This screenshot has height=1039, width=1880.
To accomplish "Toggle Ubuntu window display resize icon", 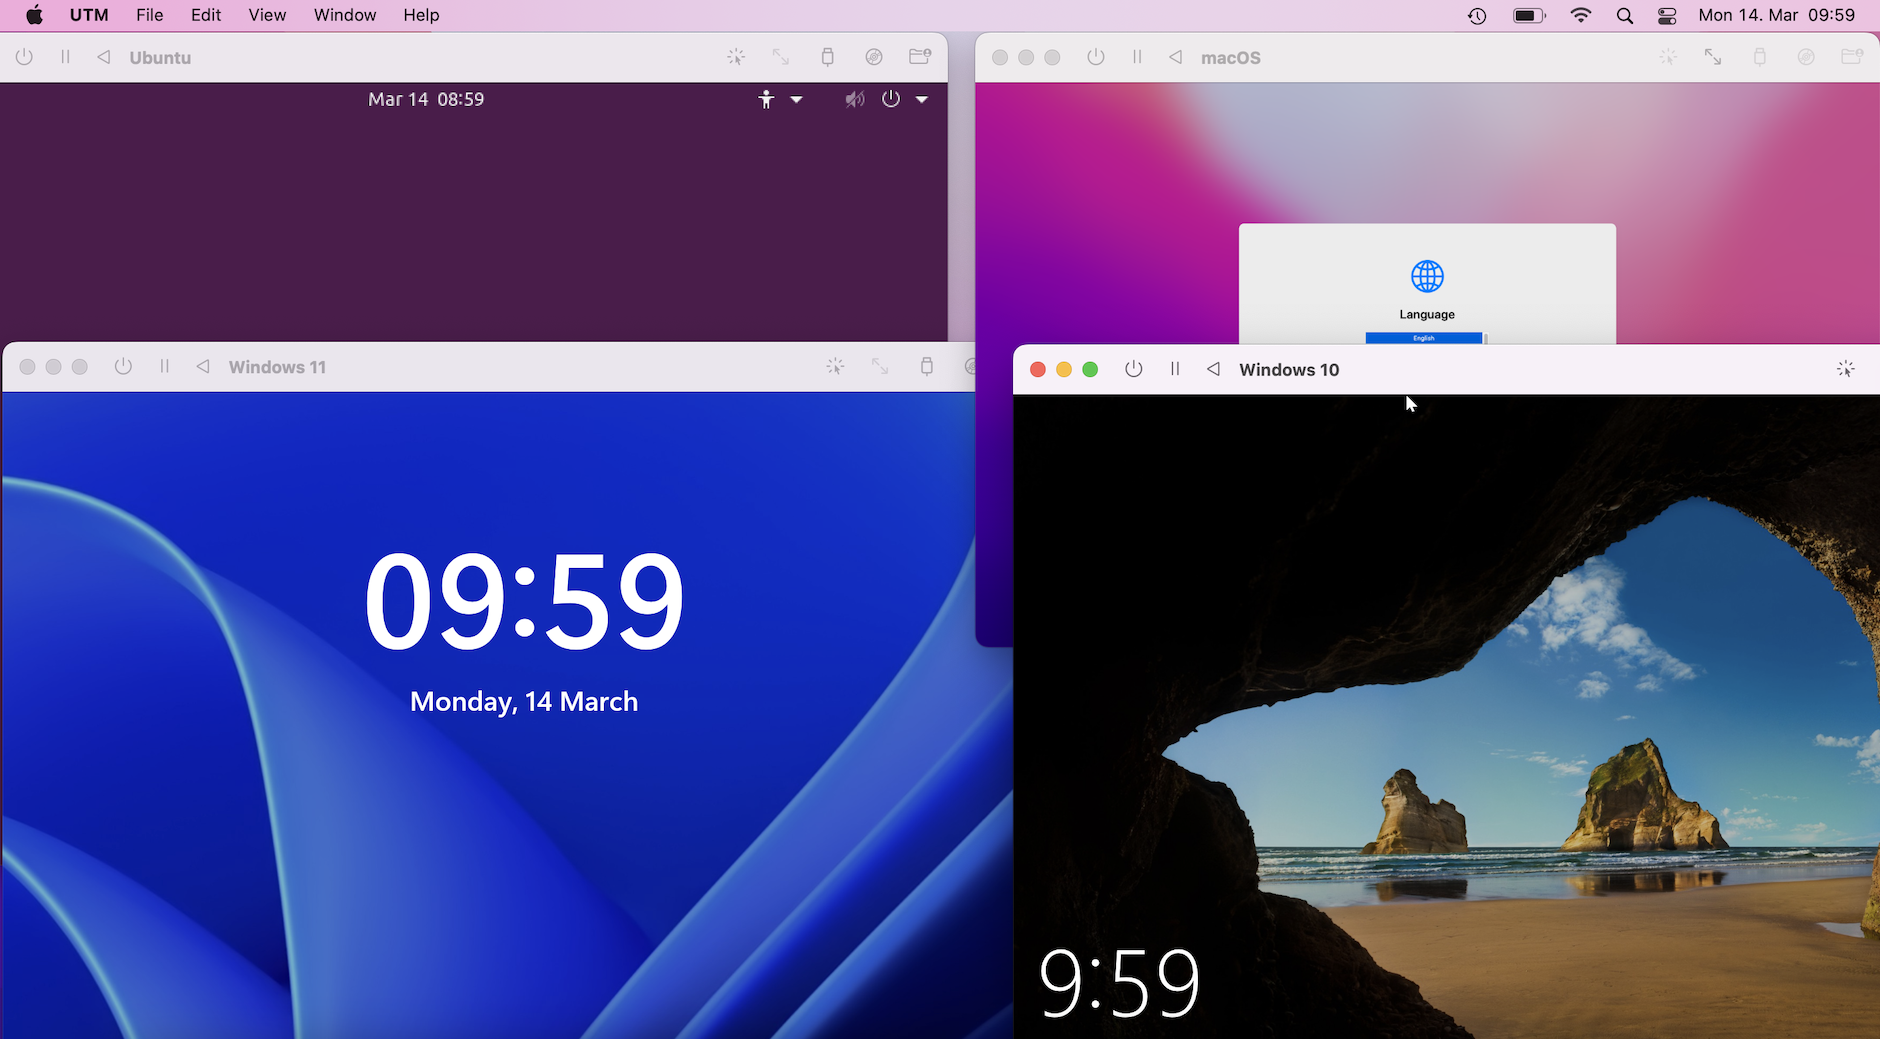I will pyautogui.click(x=781, y=57).
